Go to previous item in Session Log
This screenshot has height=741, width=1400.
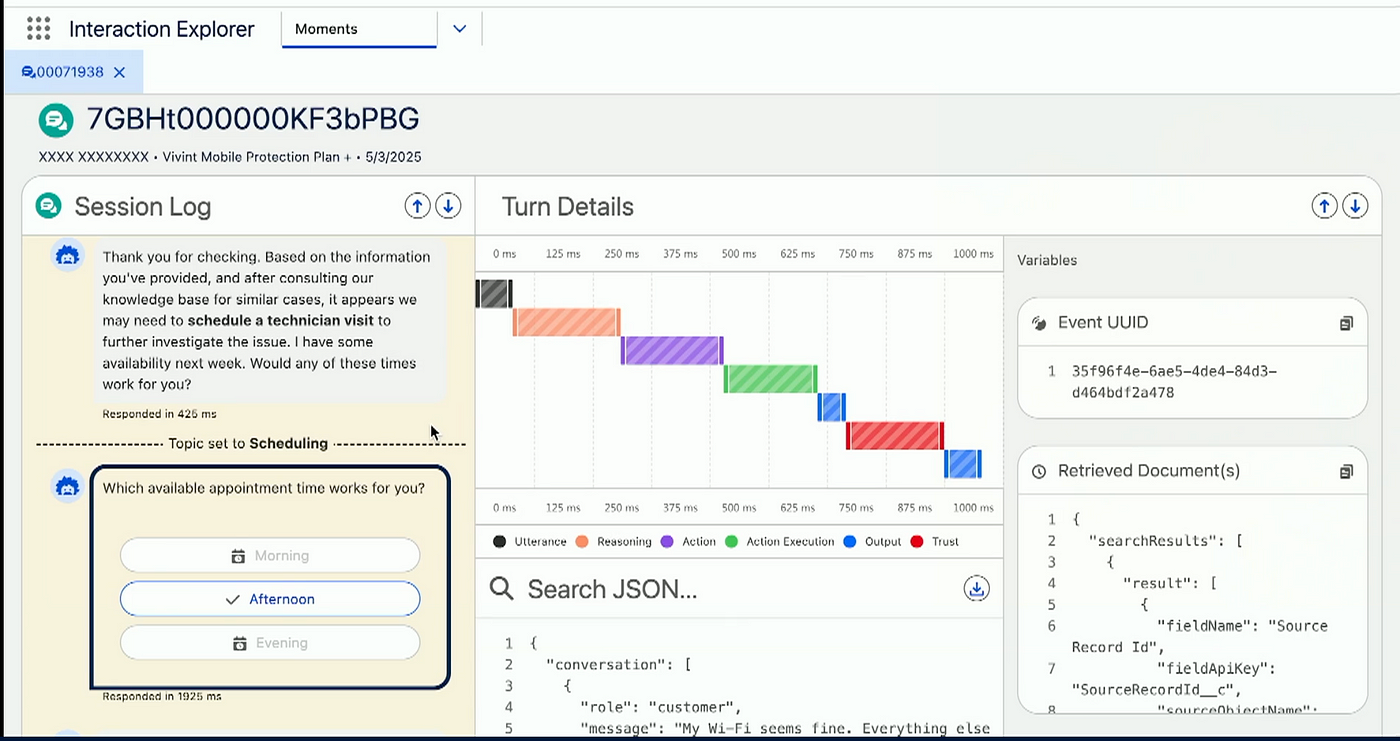(417, 206)
